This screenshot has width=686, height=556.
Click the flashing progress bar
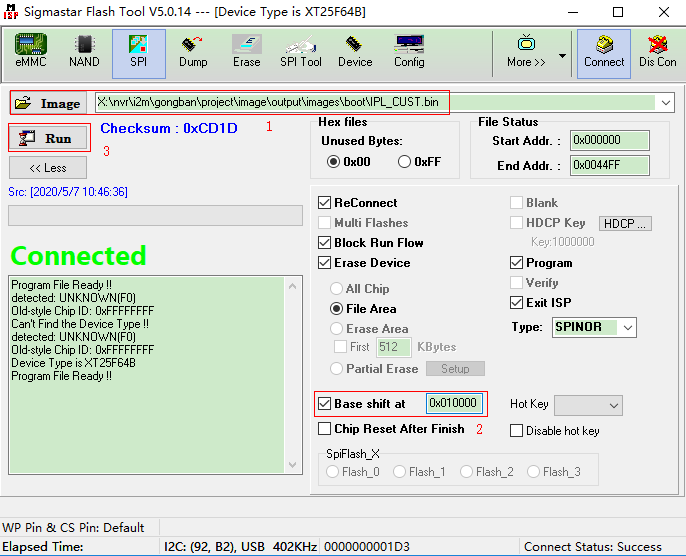(155, 216)
